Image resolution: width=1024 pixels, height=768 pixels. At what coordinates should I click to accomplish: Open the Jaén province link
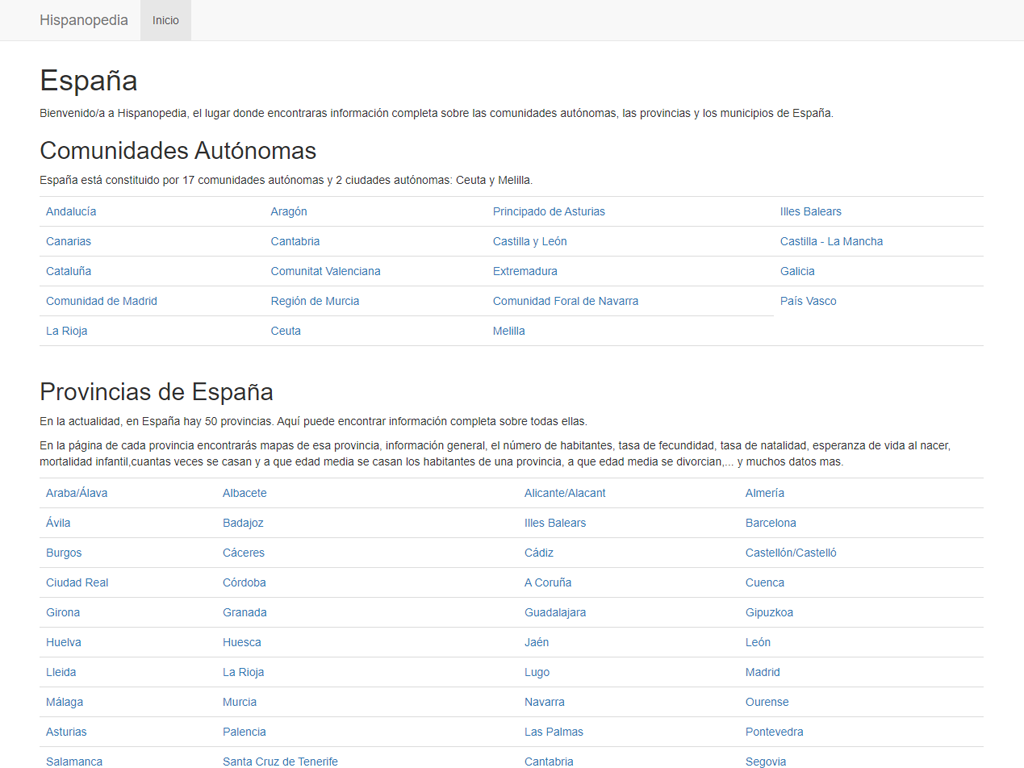point(536,644)
